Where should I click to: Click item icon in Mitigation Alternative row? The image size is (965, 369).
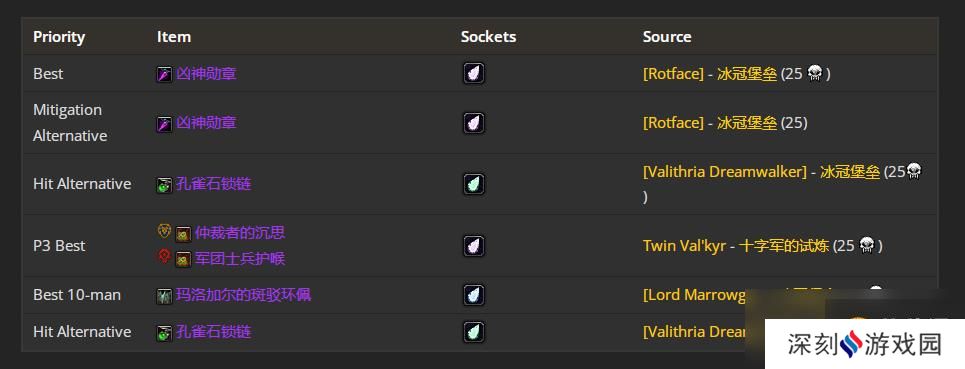164,124
